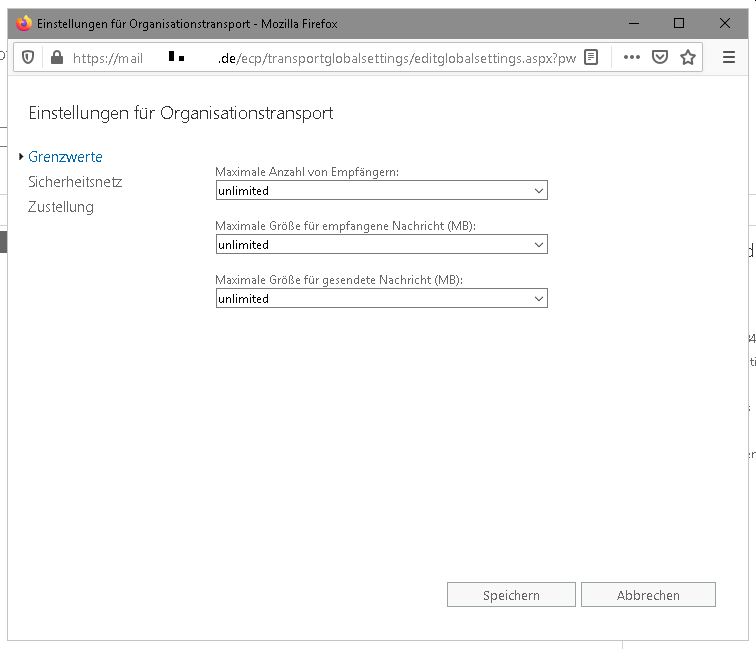Open the page actions three-dot menu
The width and height of the screenshot is (756, 649).
coord(631,58)
